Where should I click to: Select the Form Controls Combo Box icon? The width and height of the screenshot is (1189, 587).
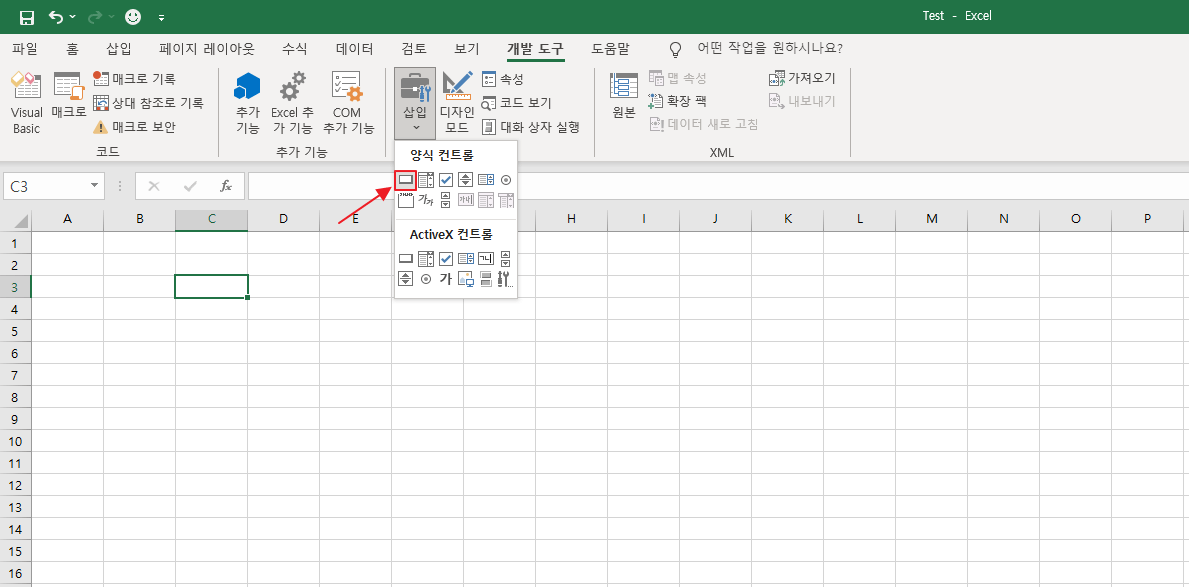tap(426, 180)
